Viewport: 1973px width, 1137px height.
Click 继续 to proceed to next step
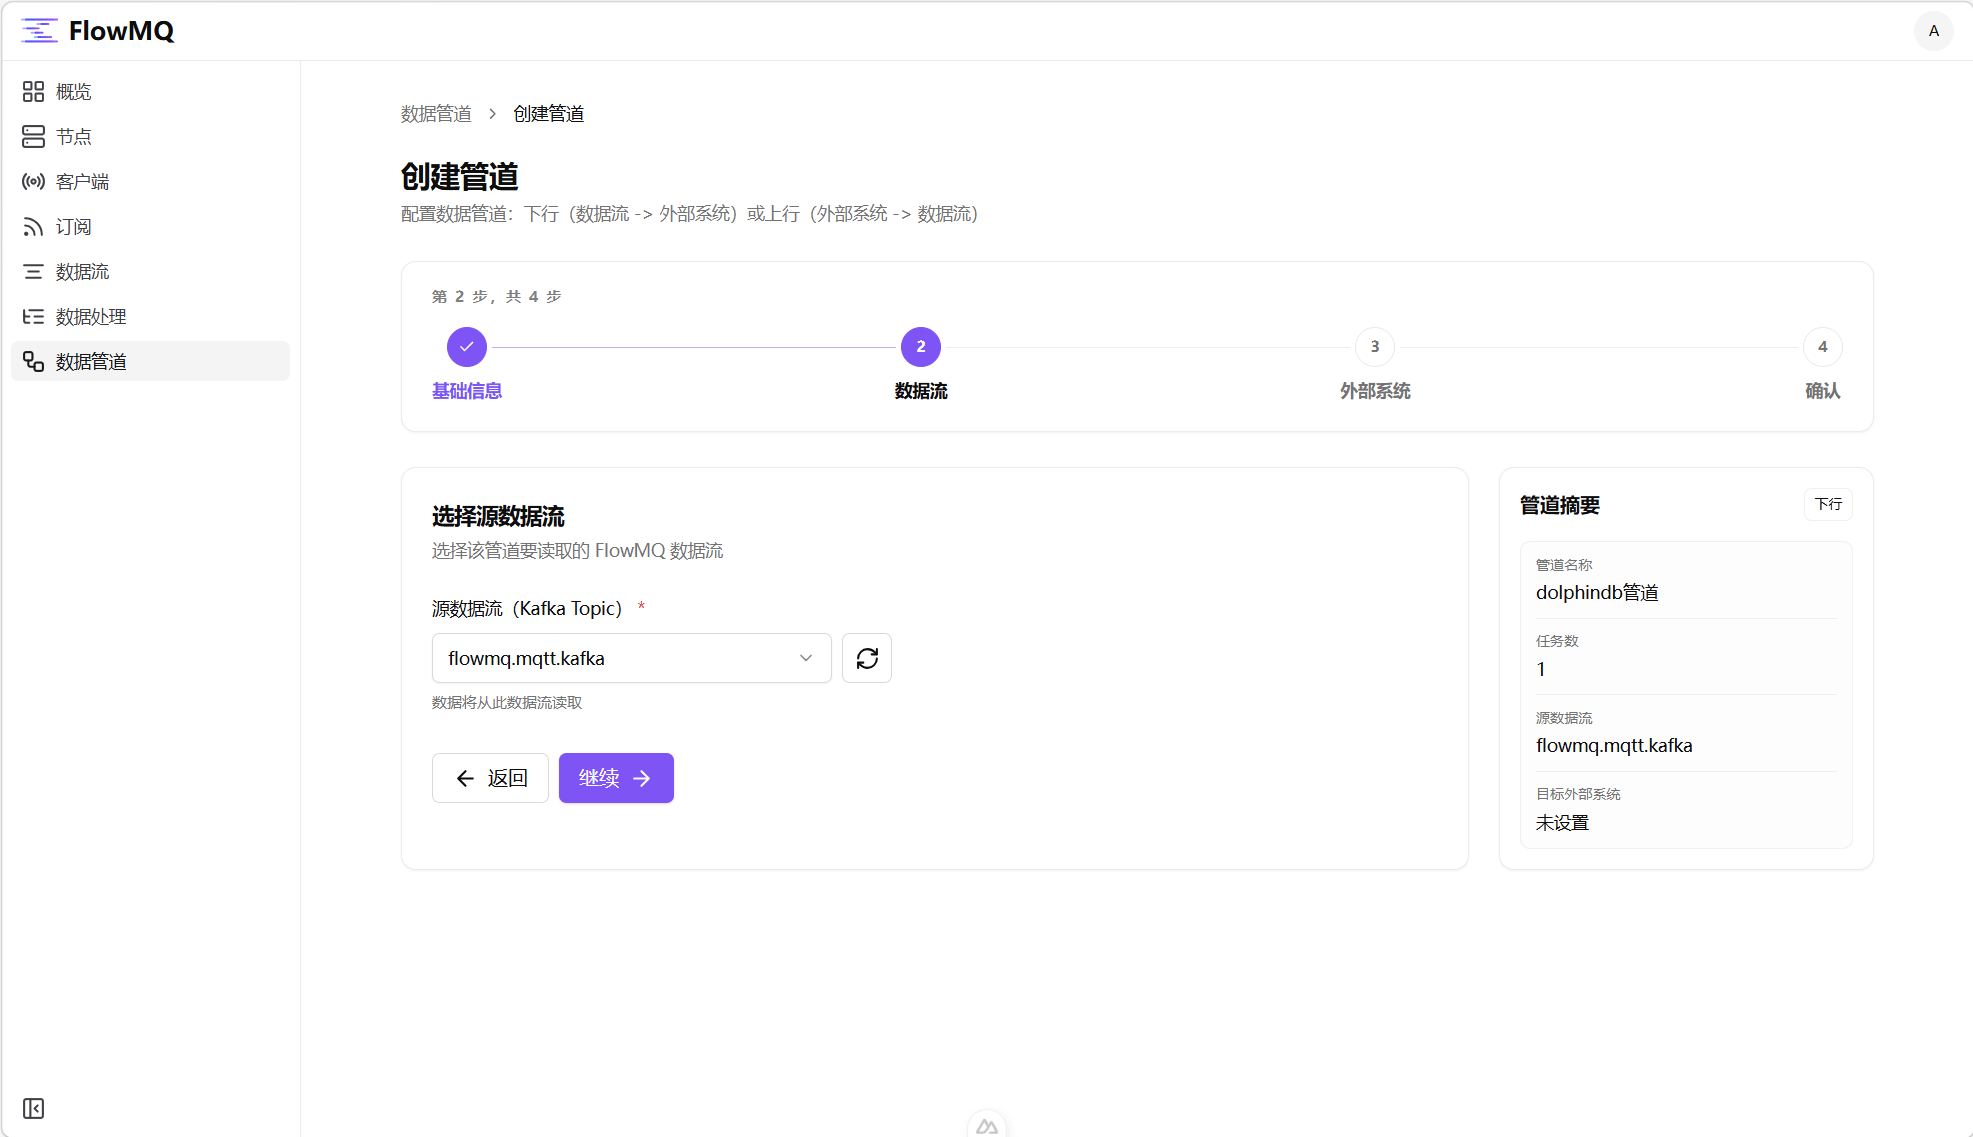click(615, 778)
